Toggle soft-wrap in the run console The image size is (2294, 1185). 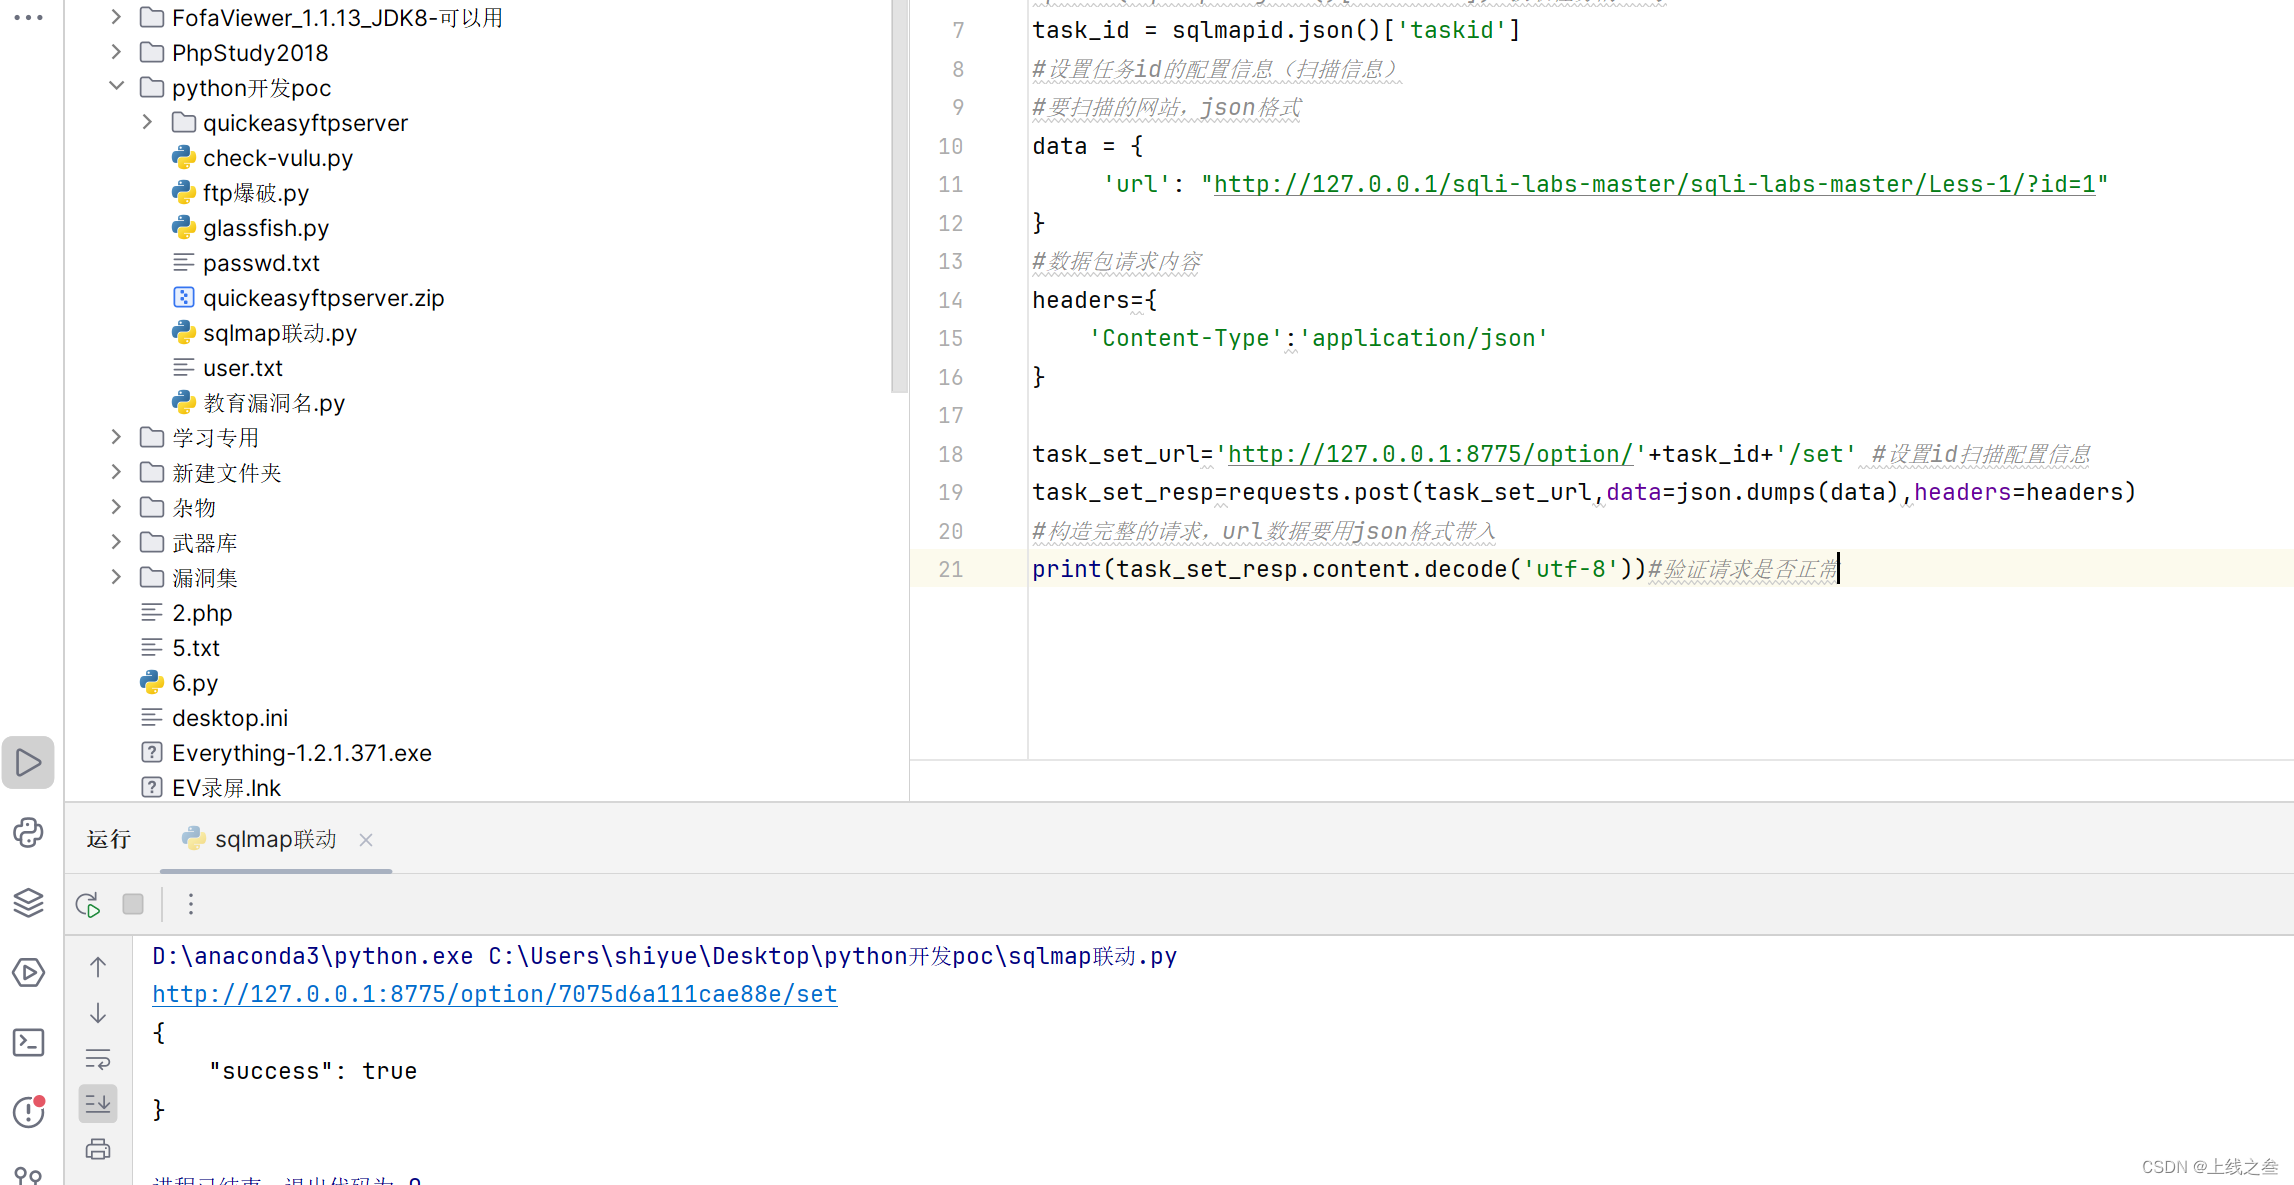click(98, 1059)
